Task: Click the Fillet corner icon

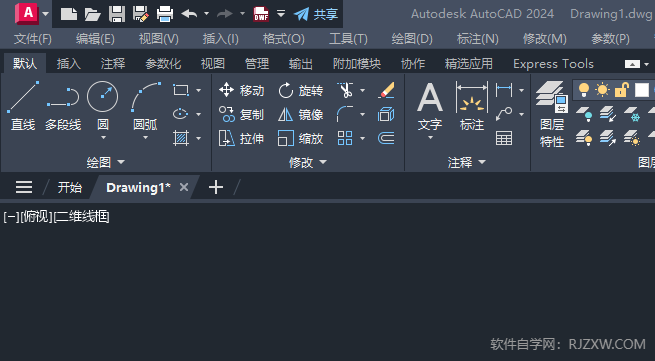Action: coord(345,114)
